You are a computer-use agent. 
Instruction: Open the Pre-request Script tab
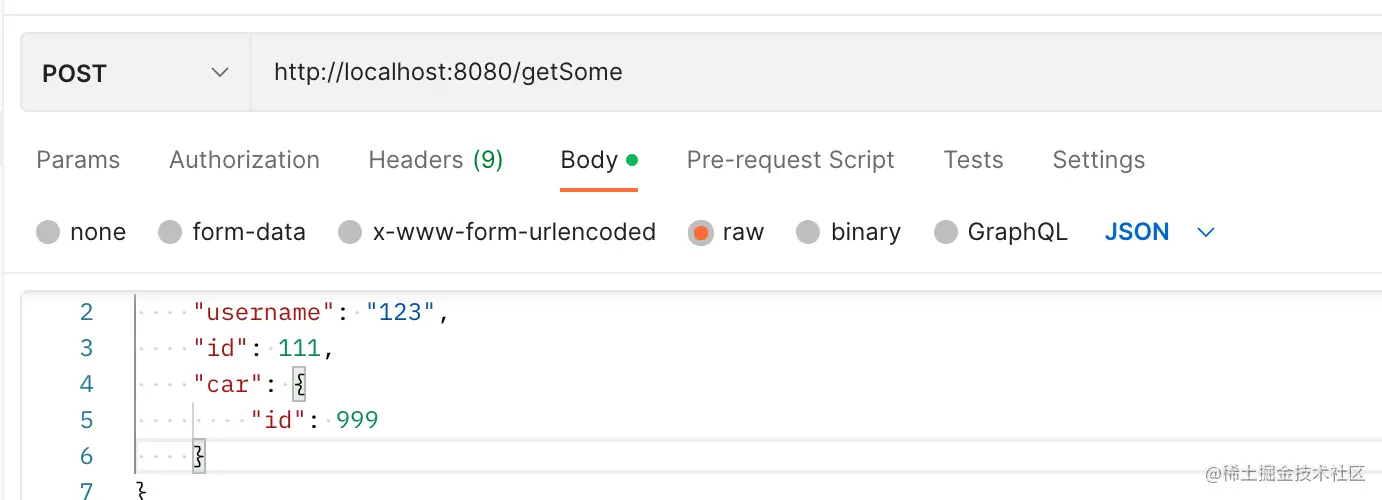pos(790,160)
